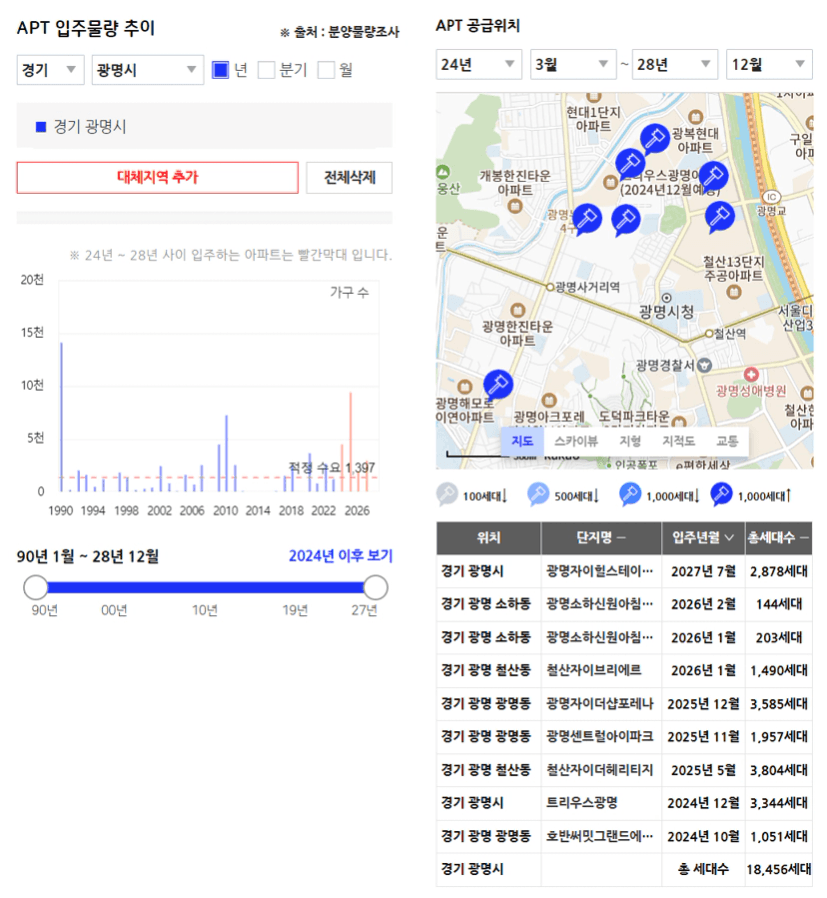The image size is (827, 898).
Task: Open the 3월 start-month dropdown
Action: tap(573, 64)
